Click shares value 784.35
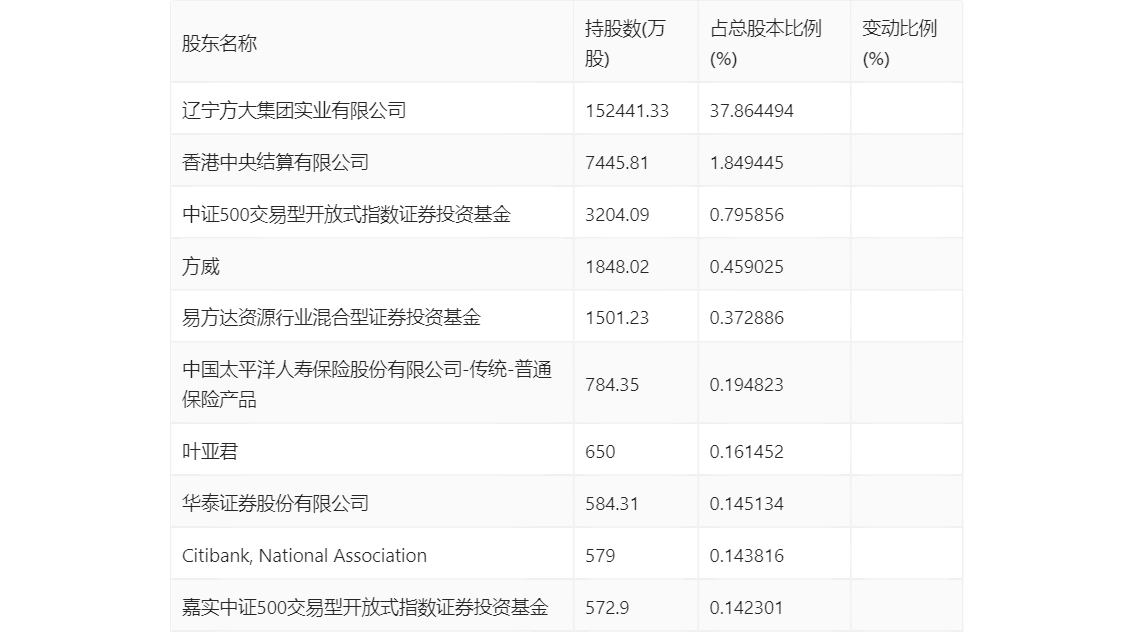Viewport: 1134px width, 632px height. [612, 385]
